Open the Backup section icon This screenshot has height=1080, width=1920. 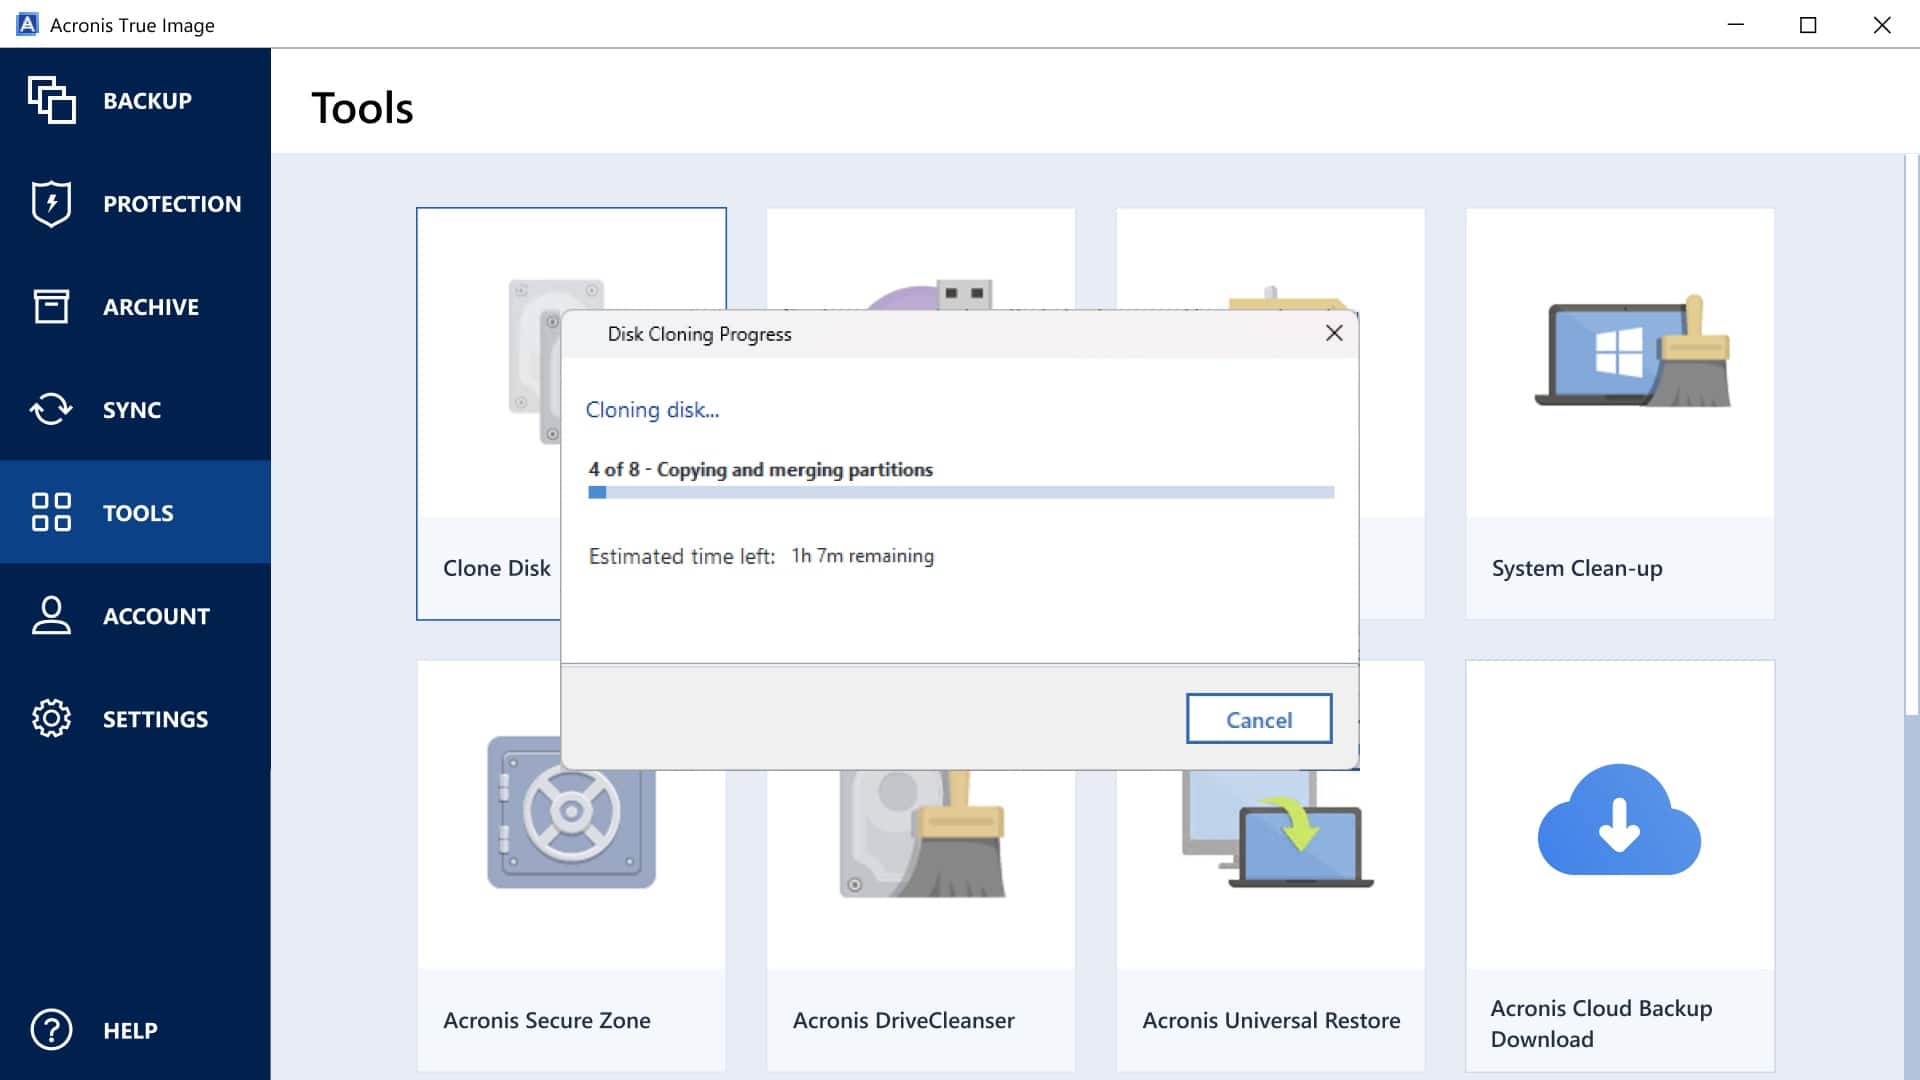coord(52,100)
